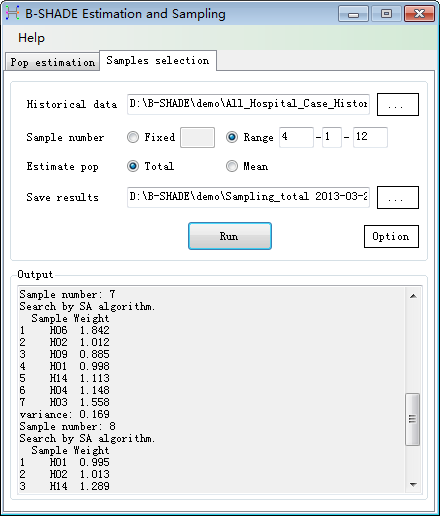
Task: Click the Run button
Action: tap(230, 236)
